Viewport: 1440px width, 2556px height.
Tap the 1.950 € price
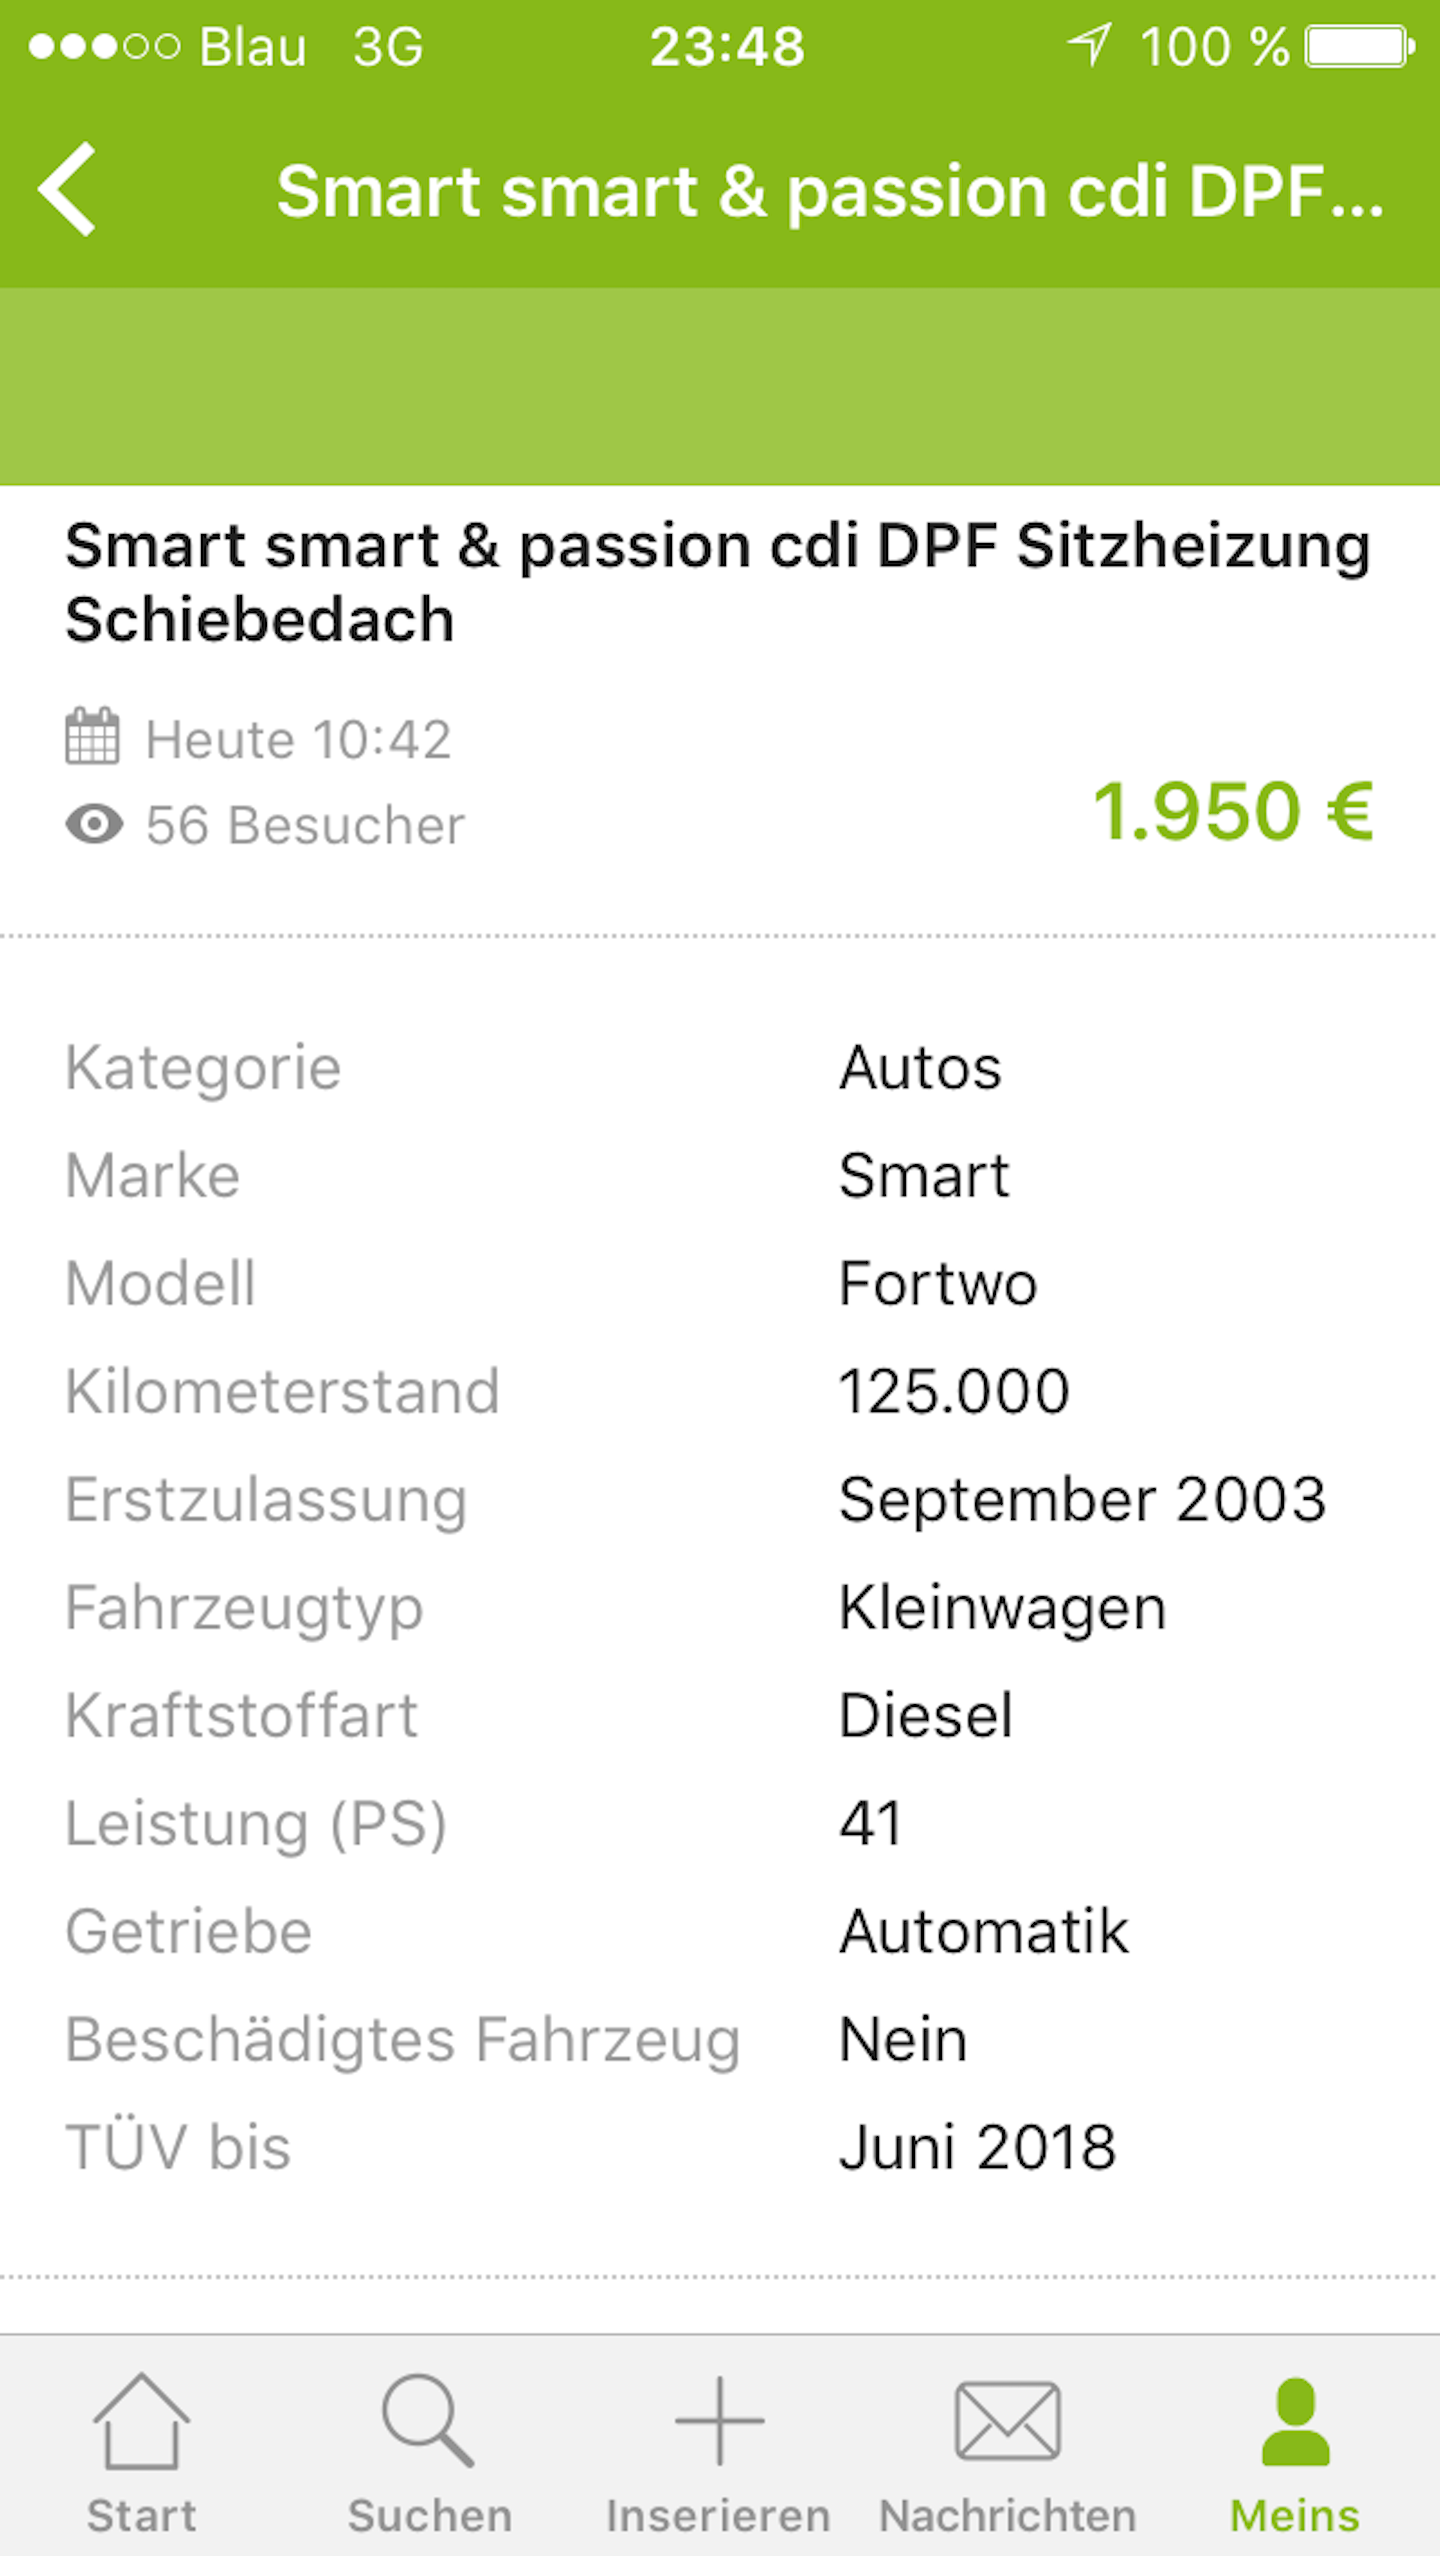(x=1234, y=811)
